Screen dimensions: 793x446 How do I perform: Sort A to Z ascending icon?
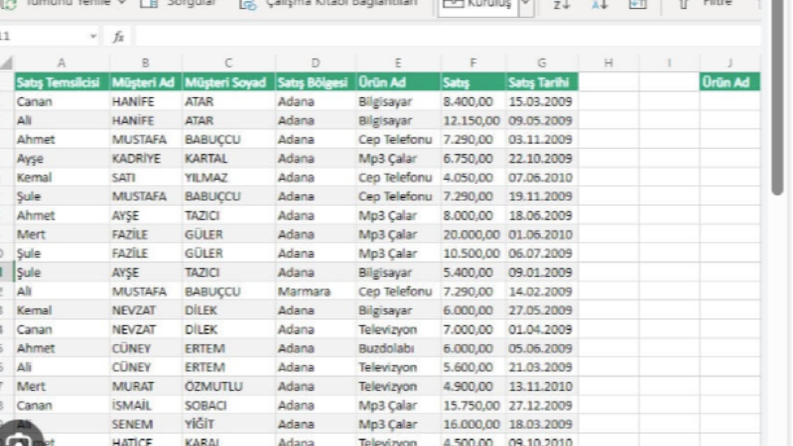[x=599, y=4]
